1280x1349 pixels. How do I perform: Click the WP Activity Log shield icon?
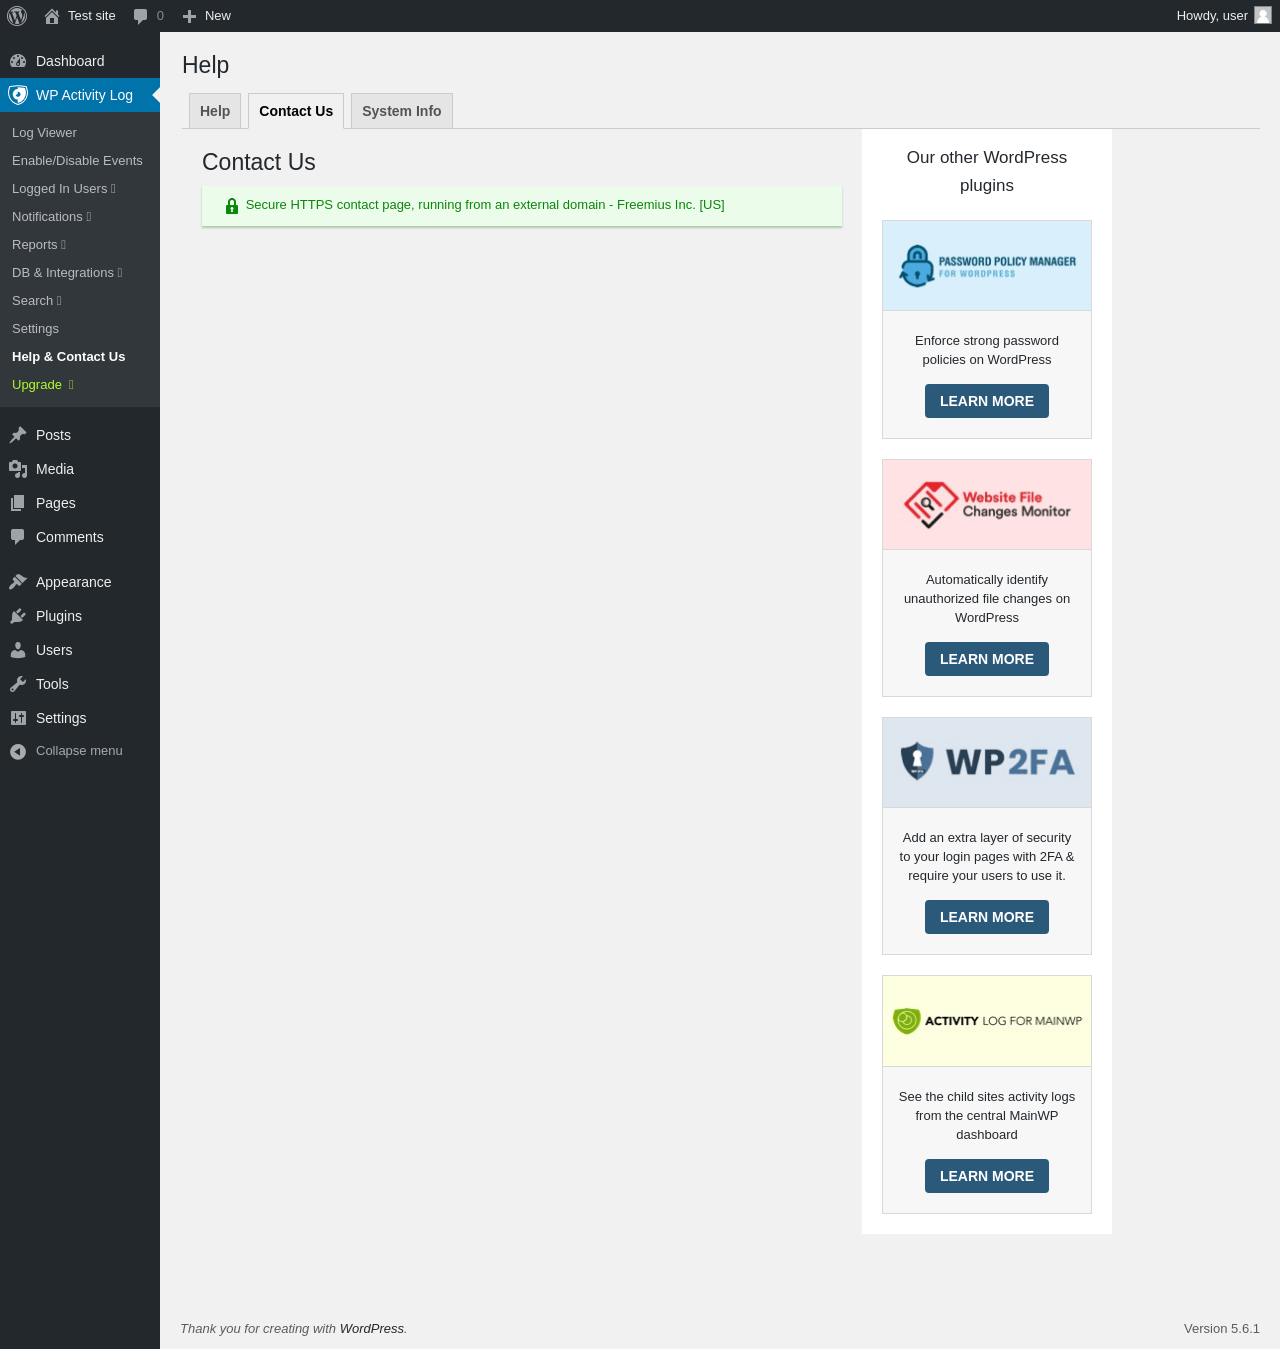(18, 95)
